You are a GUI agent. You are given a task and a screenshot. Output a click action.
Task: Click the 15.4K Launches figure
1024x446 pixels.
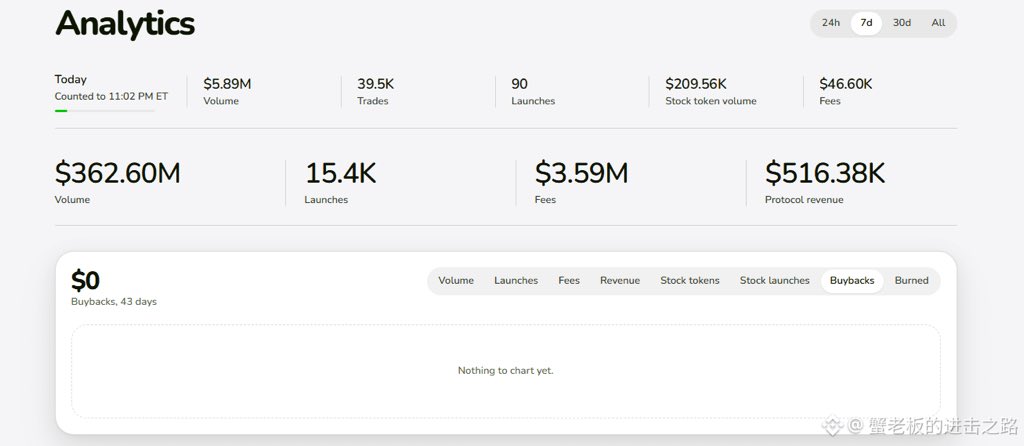340,173
